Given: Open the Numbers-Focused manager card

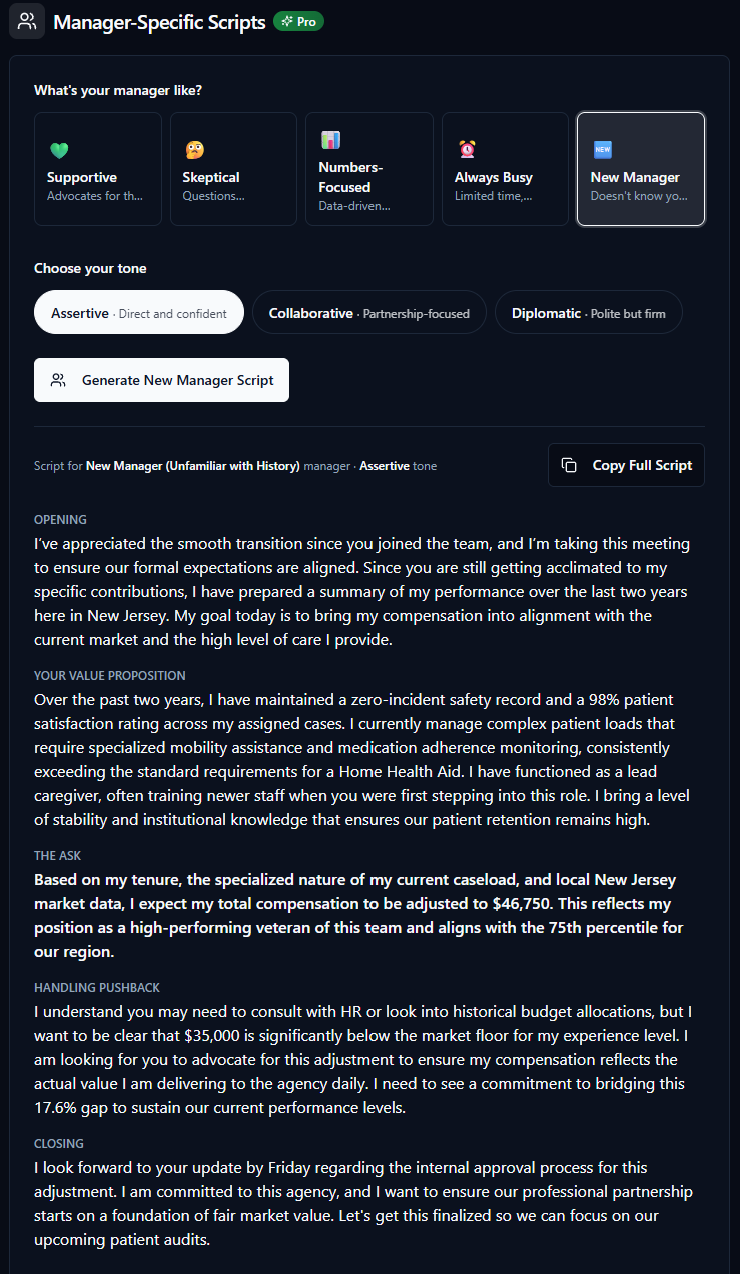Looking at the screenshot, I should coord(369,169).
